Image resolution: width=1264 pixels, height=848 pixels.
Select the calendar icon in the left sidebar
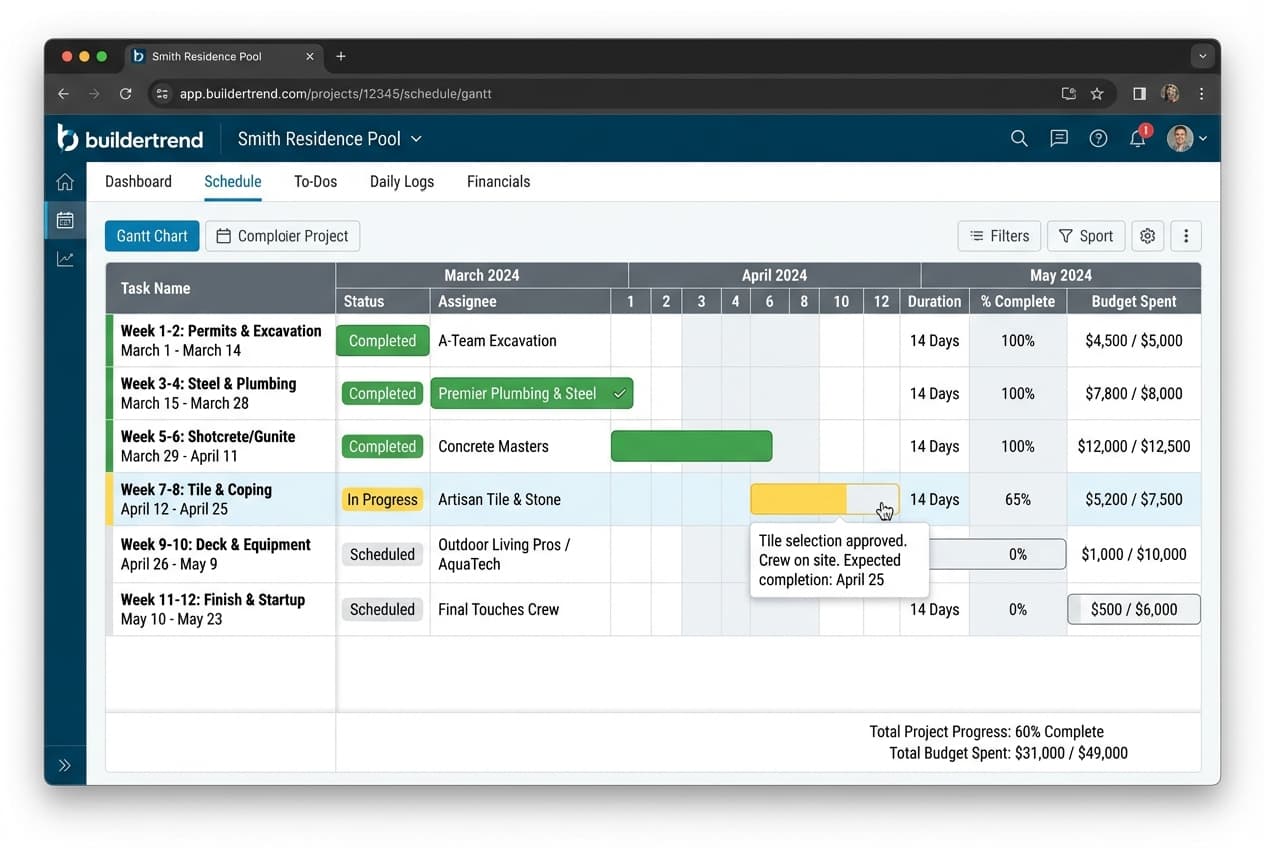pyautogui.click(x=64, y=220)
